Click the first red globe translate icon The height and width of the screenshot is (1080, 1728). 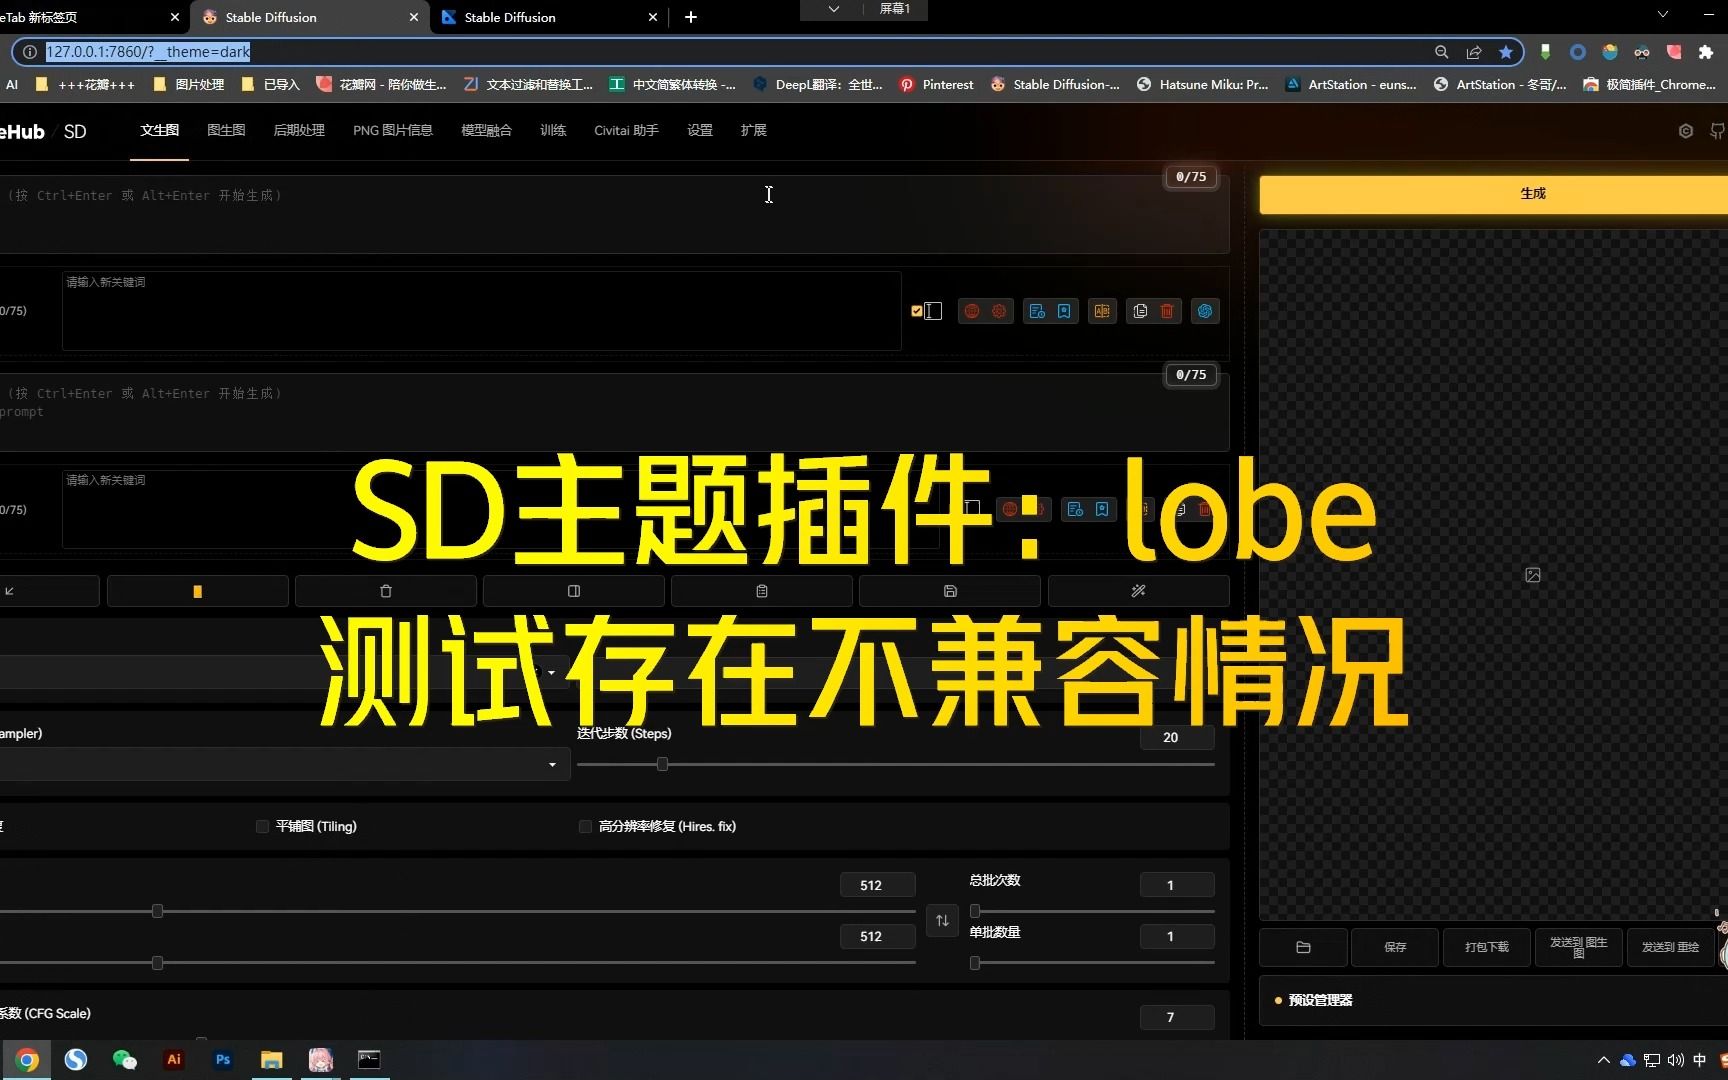[x=971, y=311]
